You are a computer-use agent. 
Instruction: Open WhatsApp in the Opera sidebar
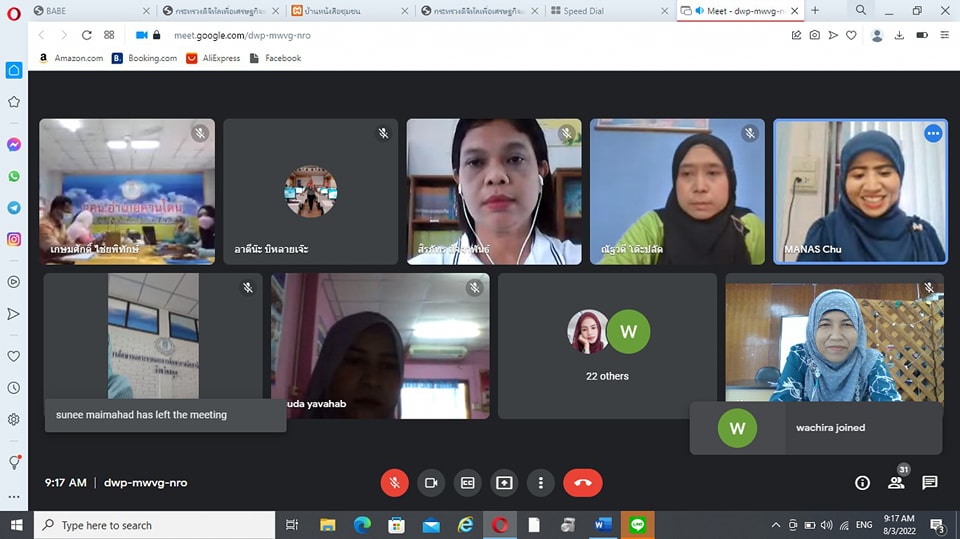(14, 176)
